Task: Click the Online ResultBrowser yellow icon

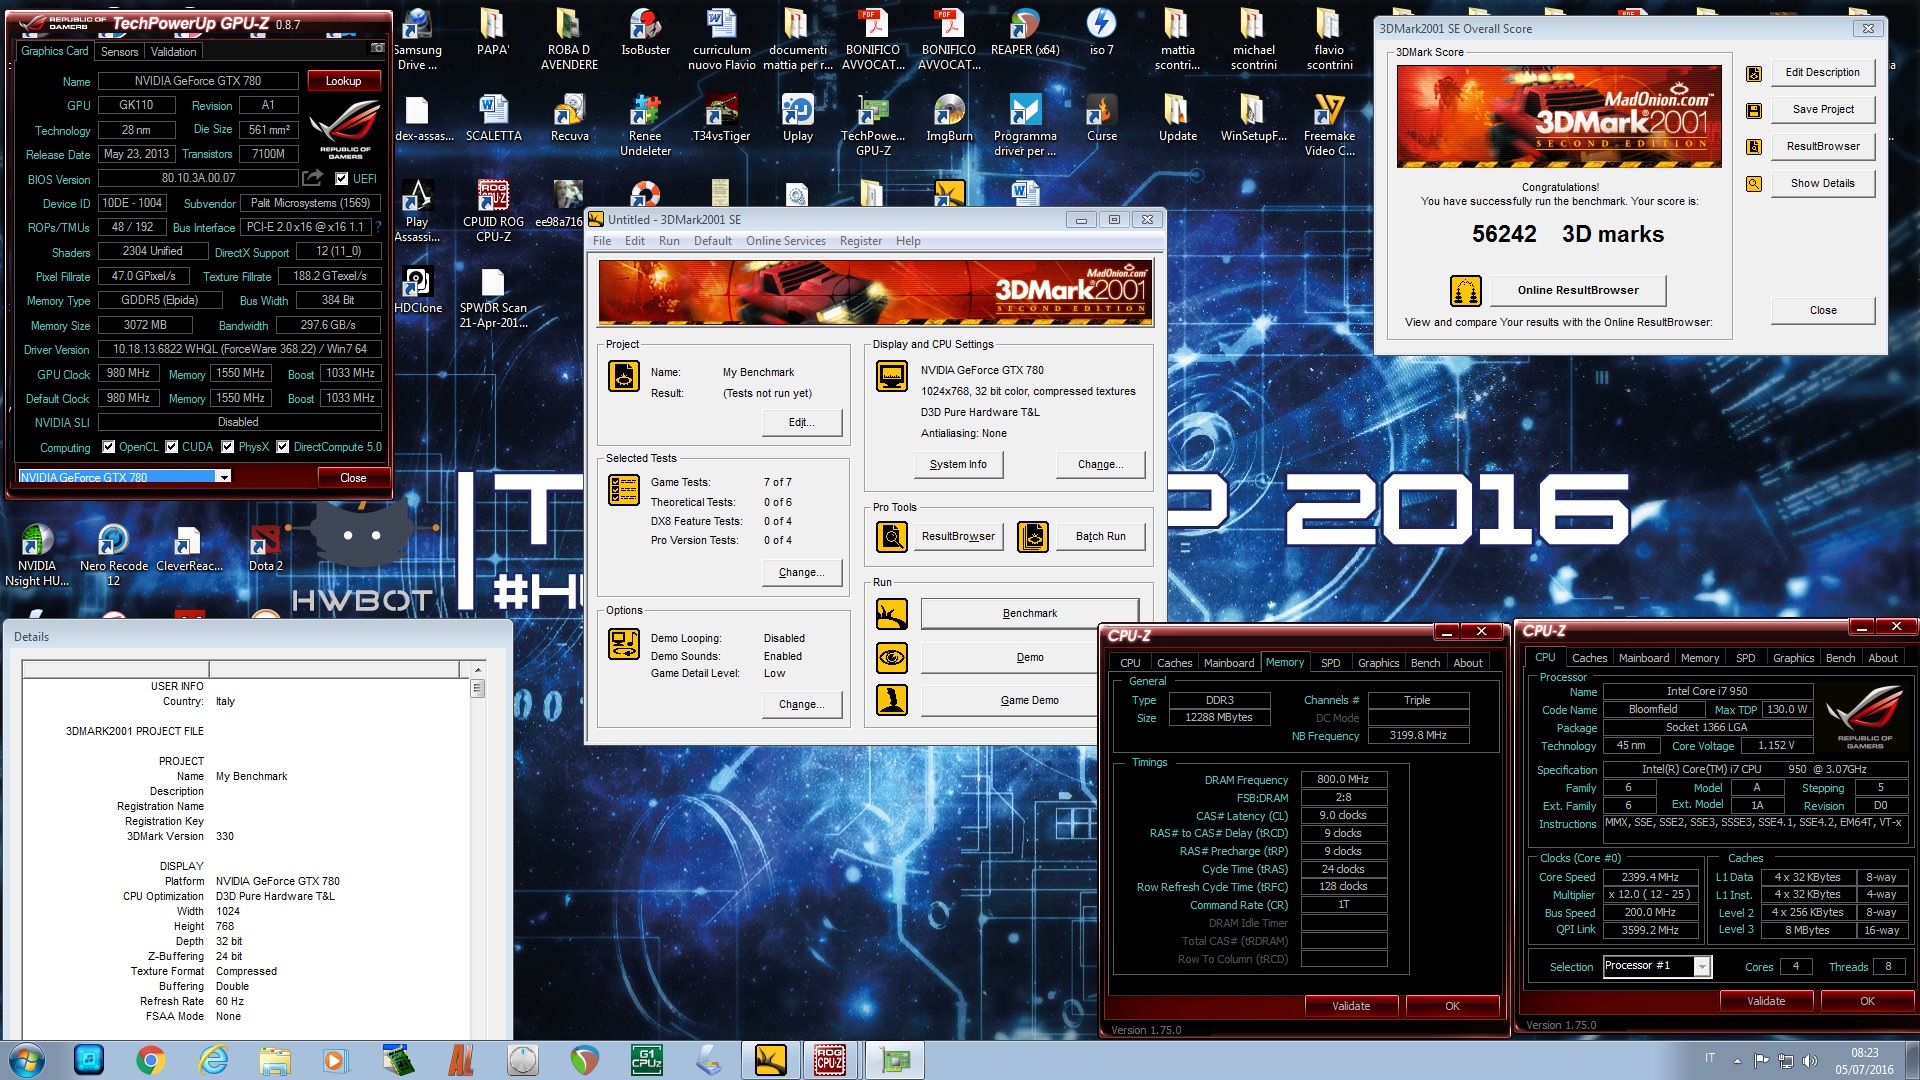Action: [1465, 291]
